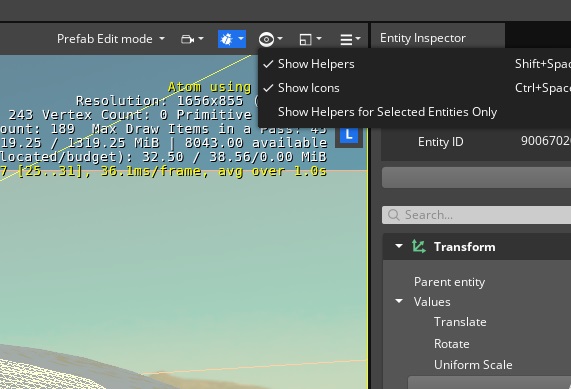Screen dimensions: 571x389
Task: Click the Translate property label
Action: pos(460,322)
